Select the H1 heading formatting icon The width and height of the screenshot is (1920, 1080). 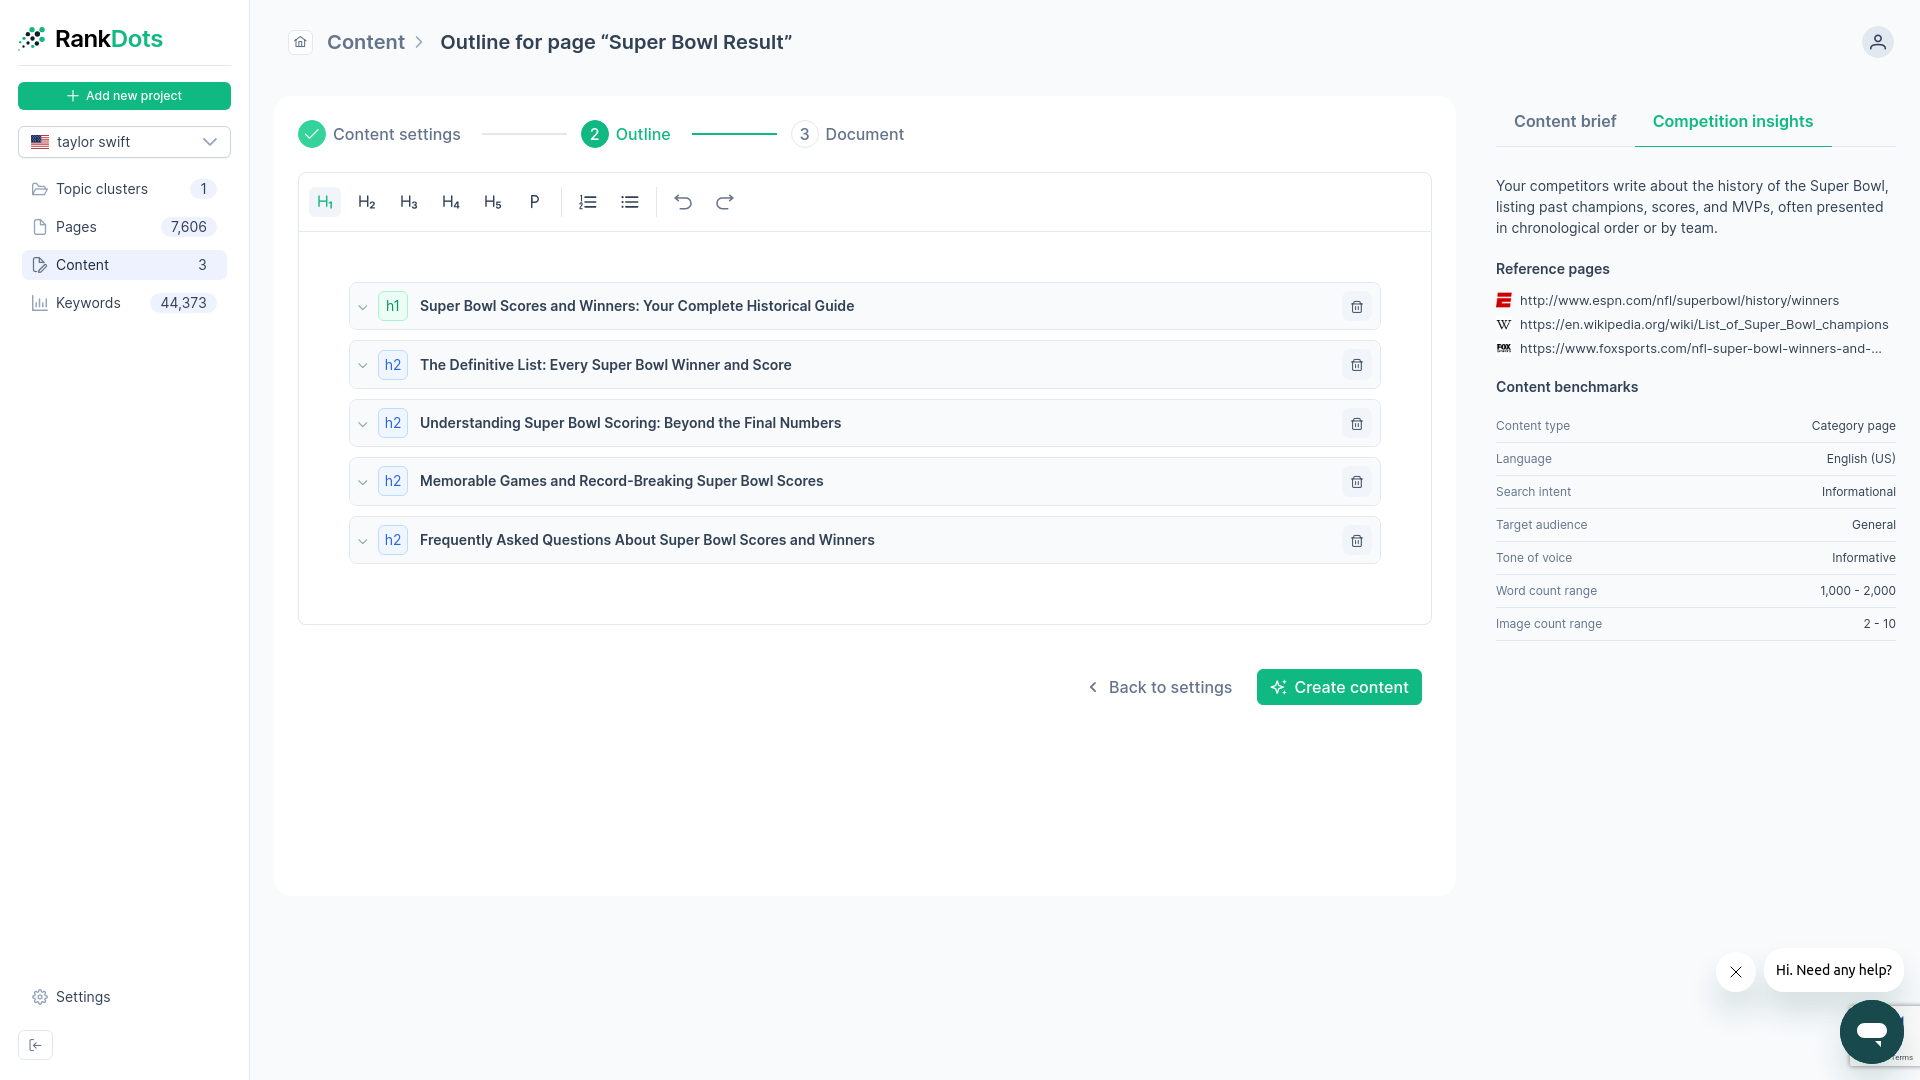click(x=323, y=201)
